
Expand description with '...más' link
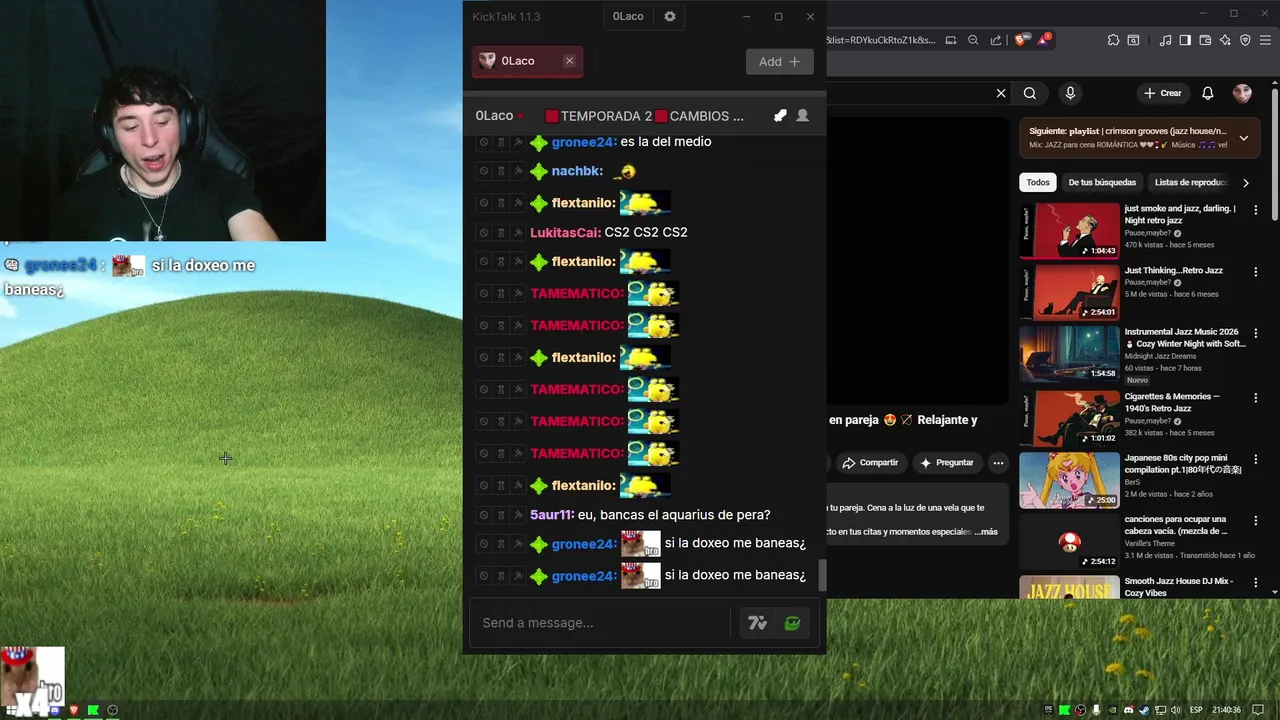point(985,532)
